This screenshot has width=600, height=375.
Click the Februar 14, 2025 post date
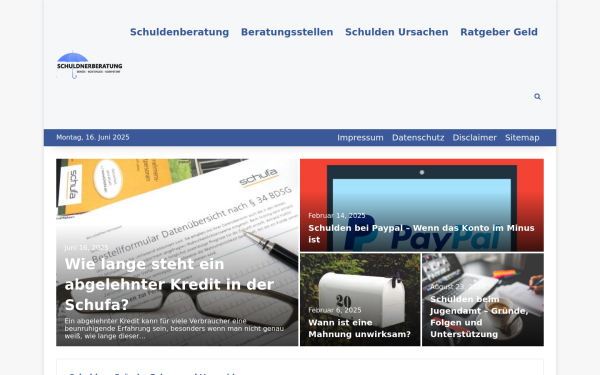tap(337, 216)
